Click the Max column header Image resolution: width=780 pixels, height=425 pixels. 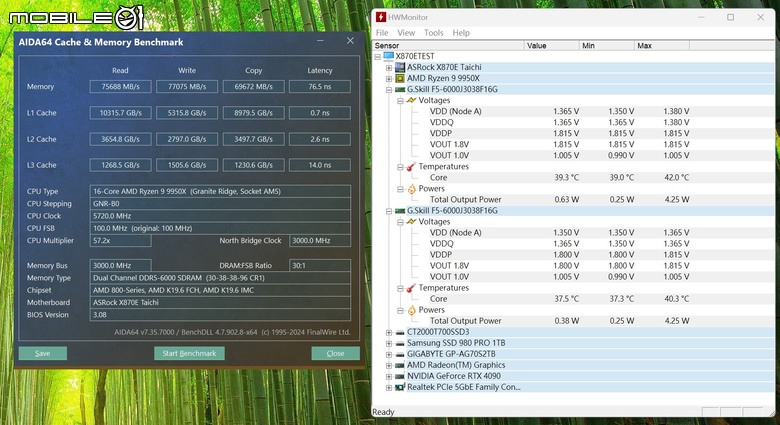(x=662, y=45)
